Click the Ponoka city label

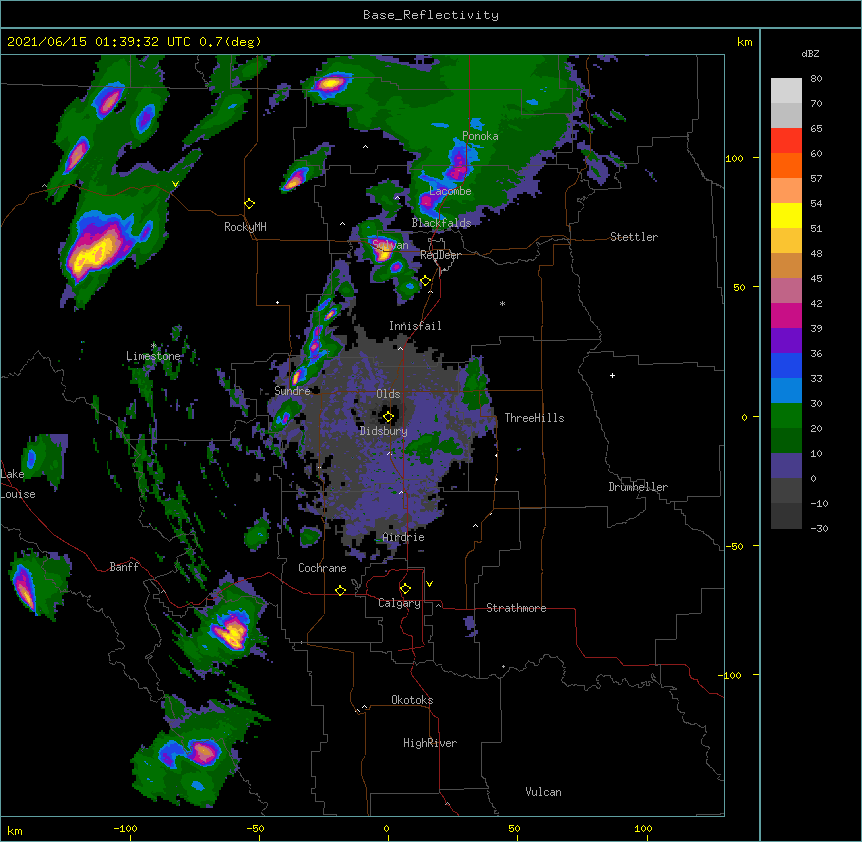(x=480, y=136)
